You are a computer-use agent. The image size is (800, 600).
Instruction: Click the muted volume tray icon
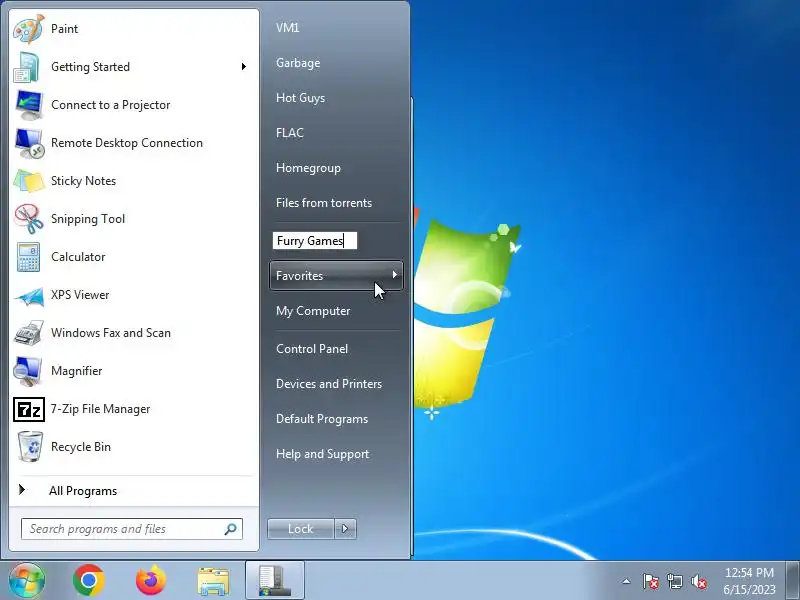point(698,581)
